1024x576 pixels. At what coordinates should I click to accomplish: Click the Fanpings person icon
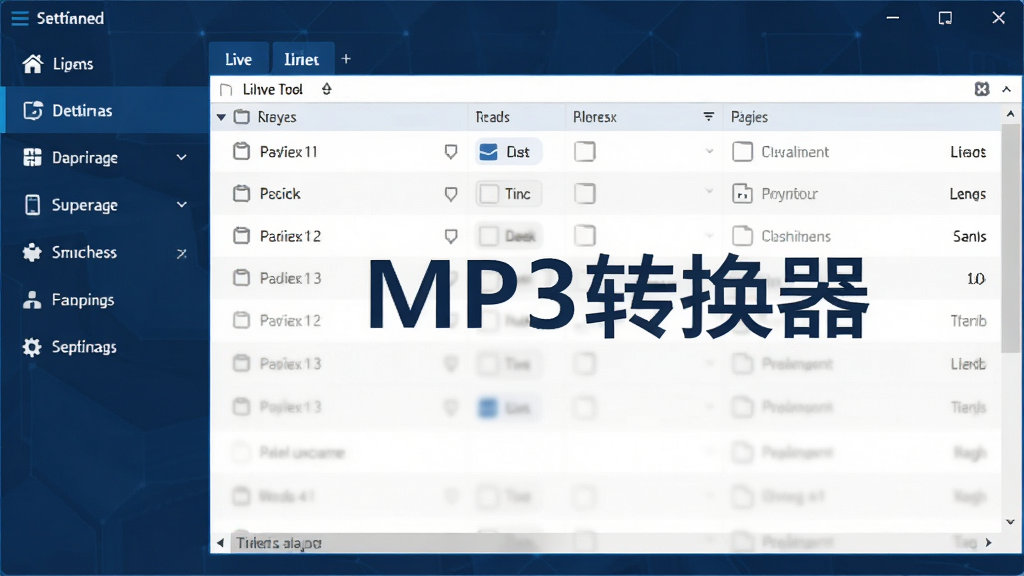(32, 300)
